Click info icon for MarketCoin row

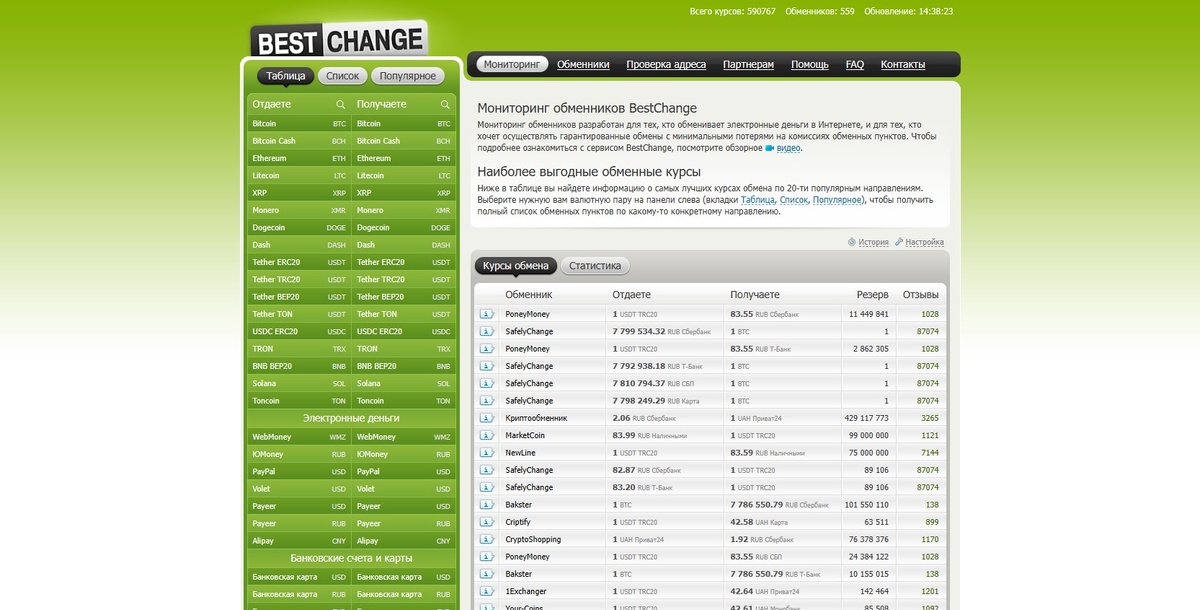tap(487, 435)
